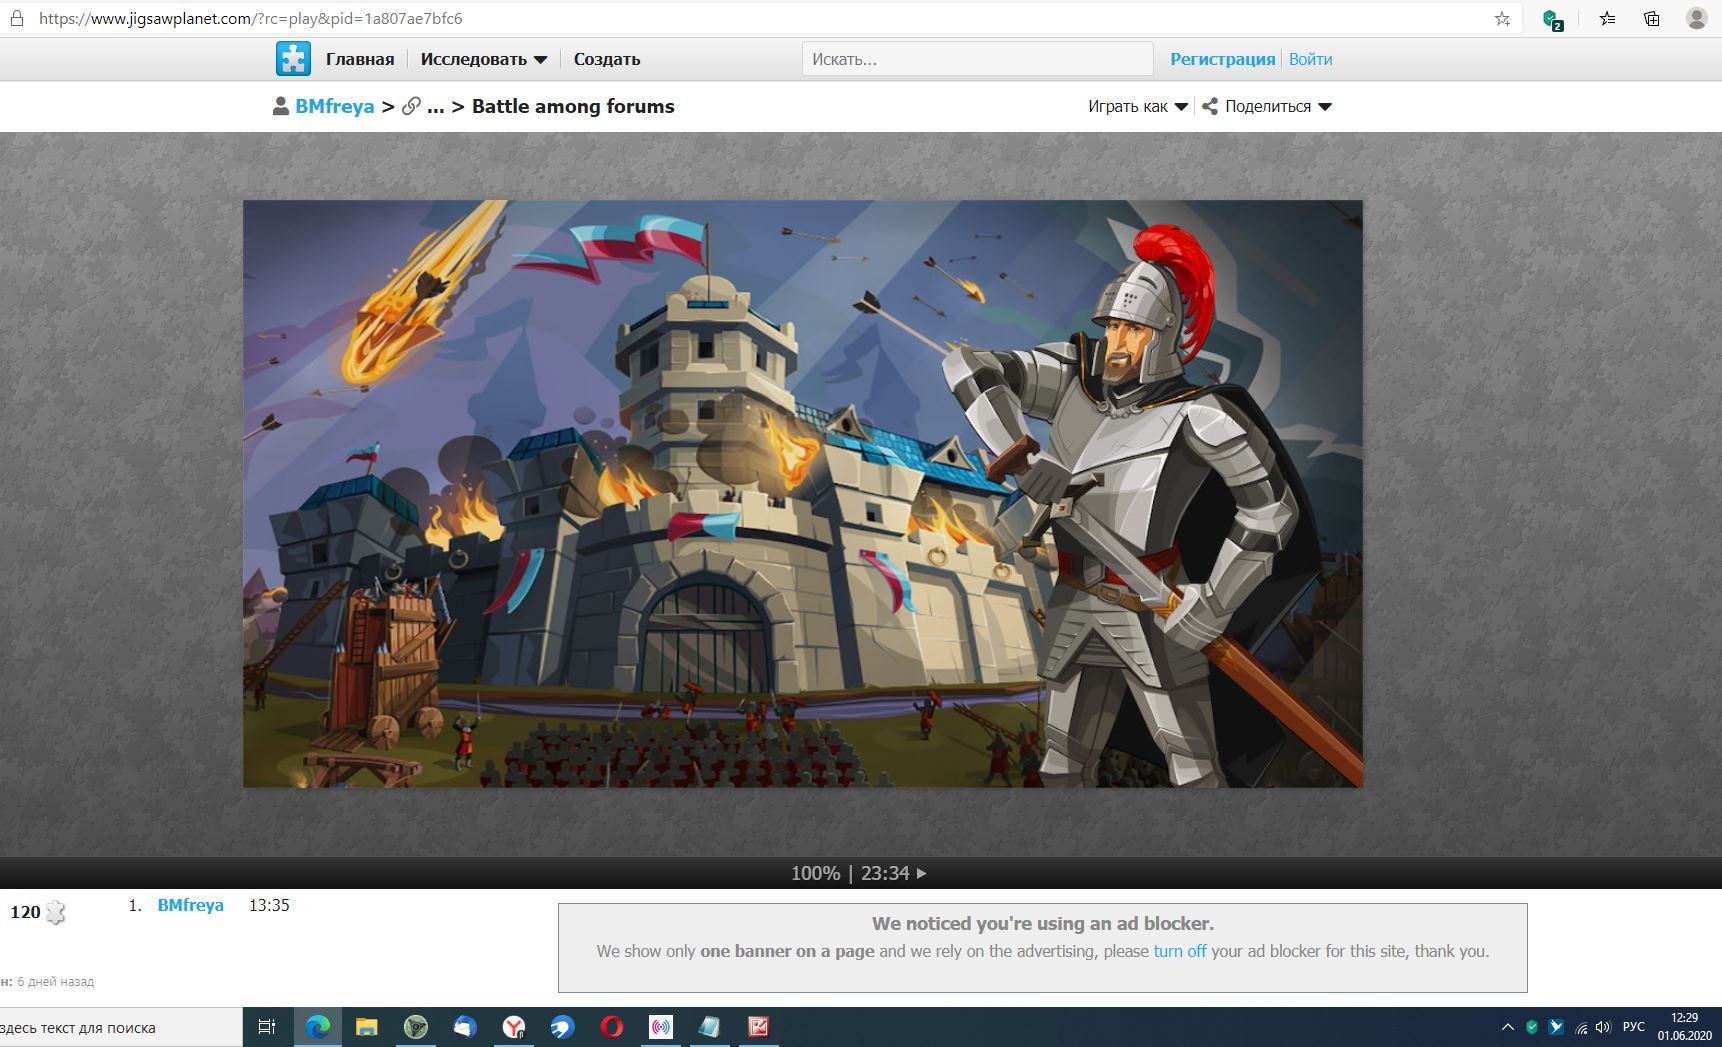Click the Windows taskbar search box

point(120,1027)
